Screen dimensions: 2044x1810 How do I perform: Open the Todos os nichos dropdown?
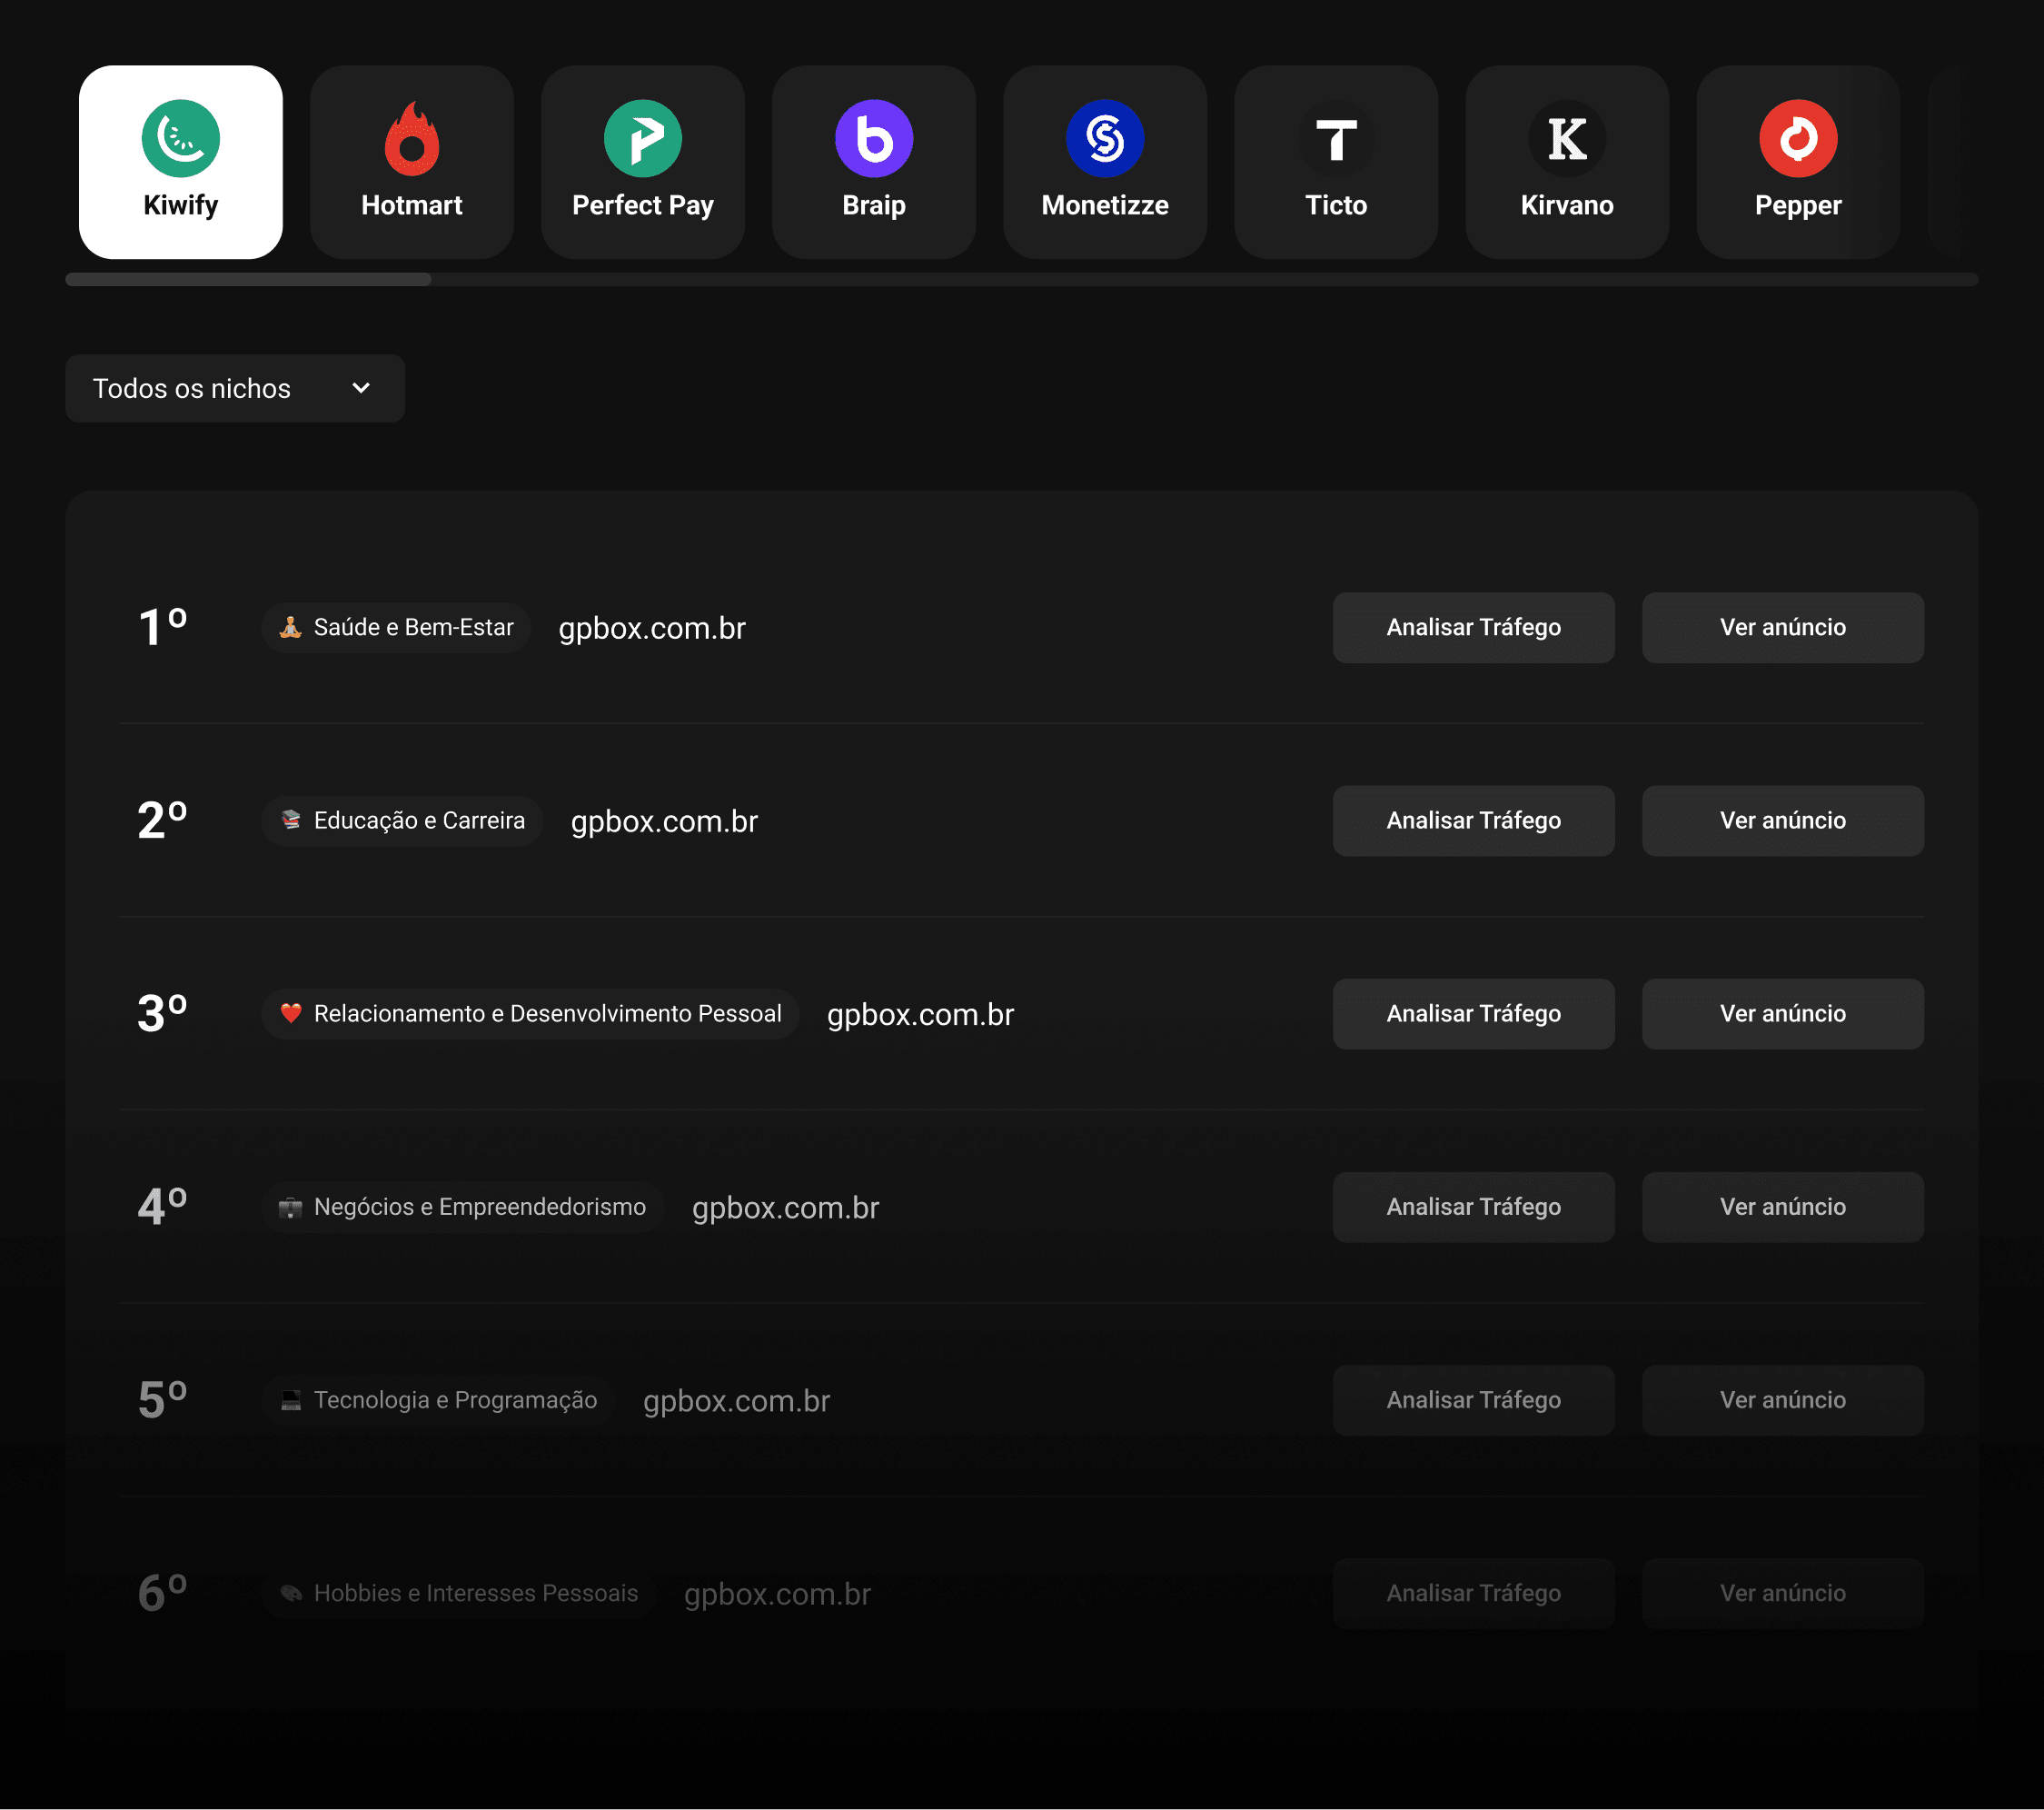(x=234, y=388)
